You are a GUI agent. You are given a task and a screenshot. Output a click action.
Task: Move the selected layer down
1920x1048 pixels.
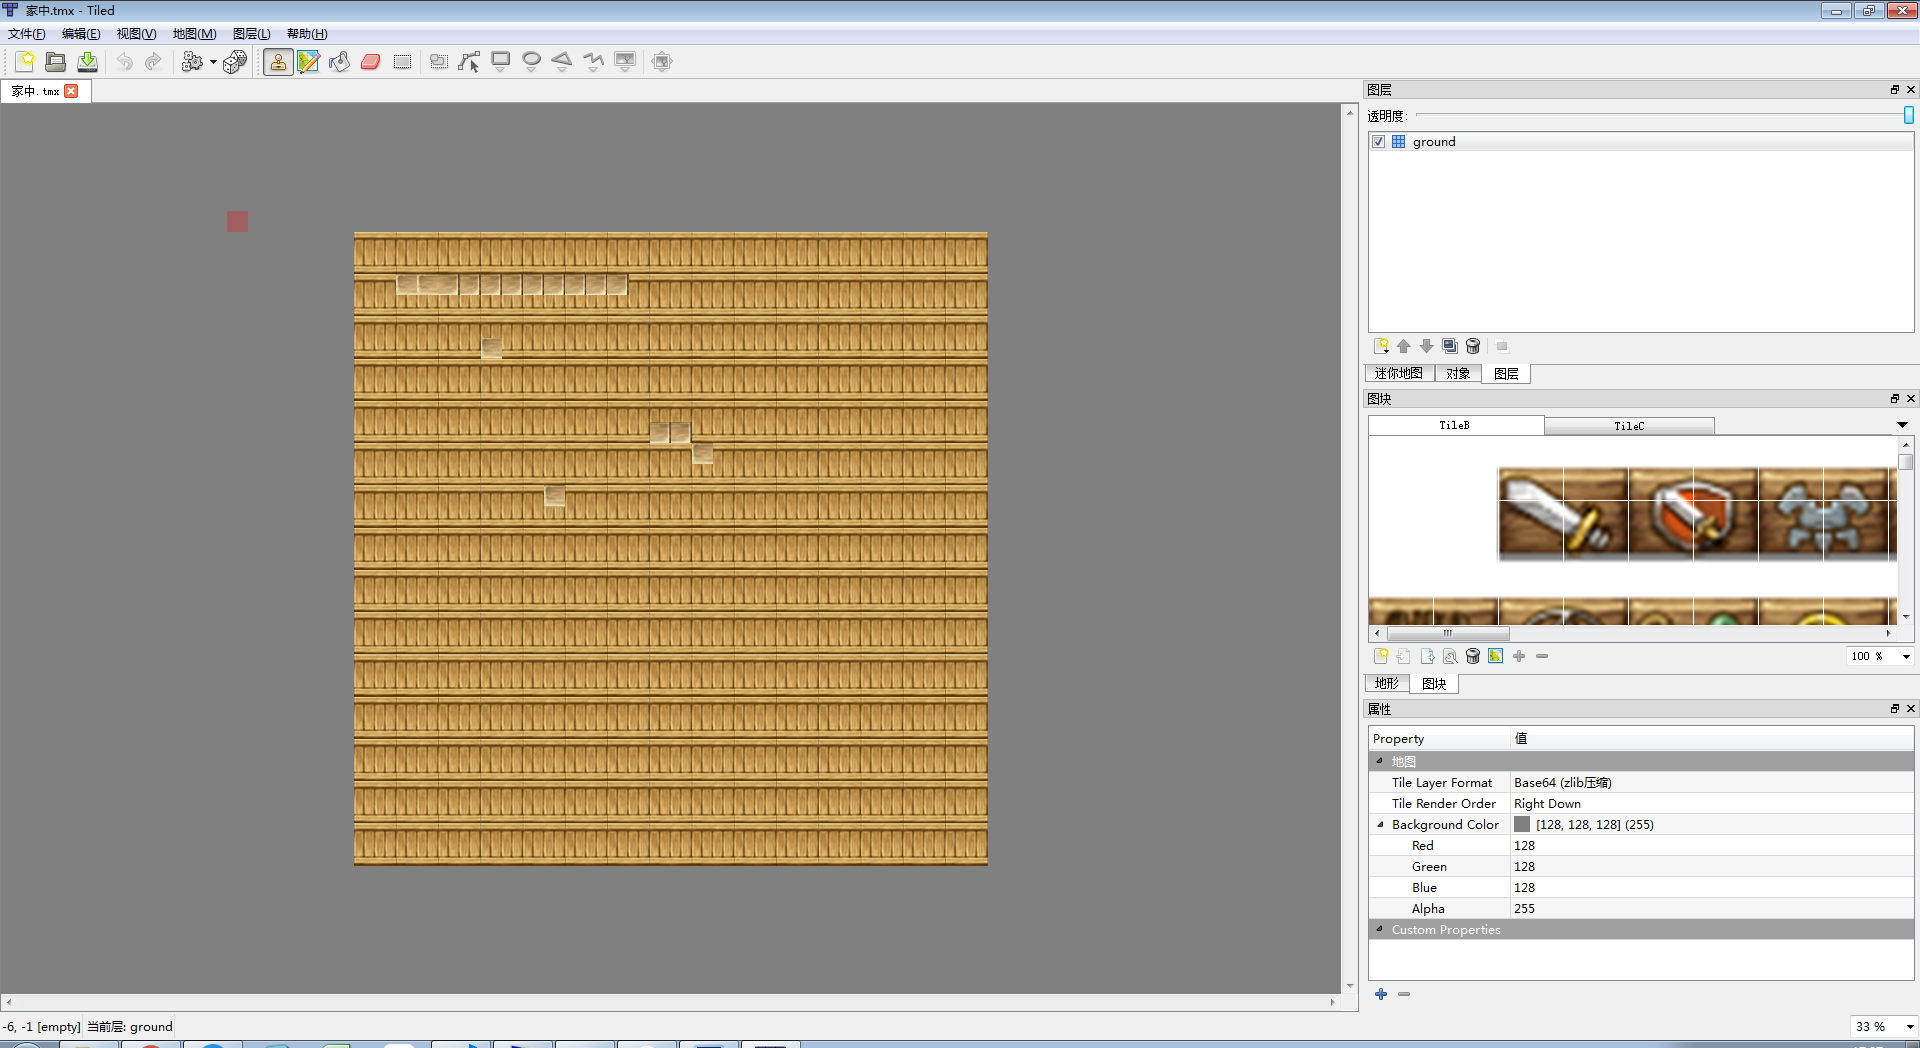[1427, 346]
